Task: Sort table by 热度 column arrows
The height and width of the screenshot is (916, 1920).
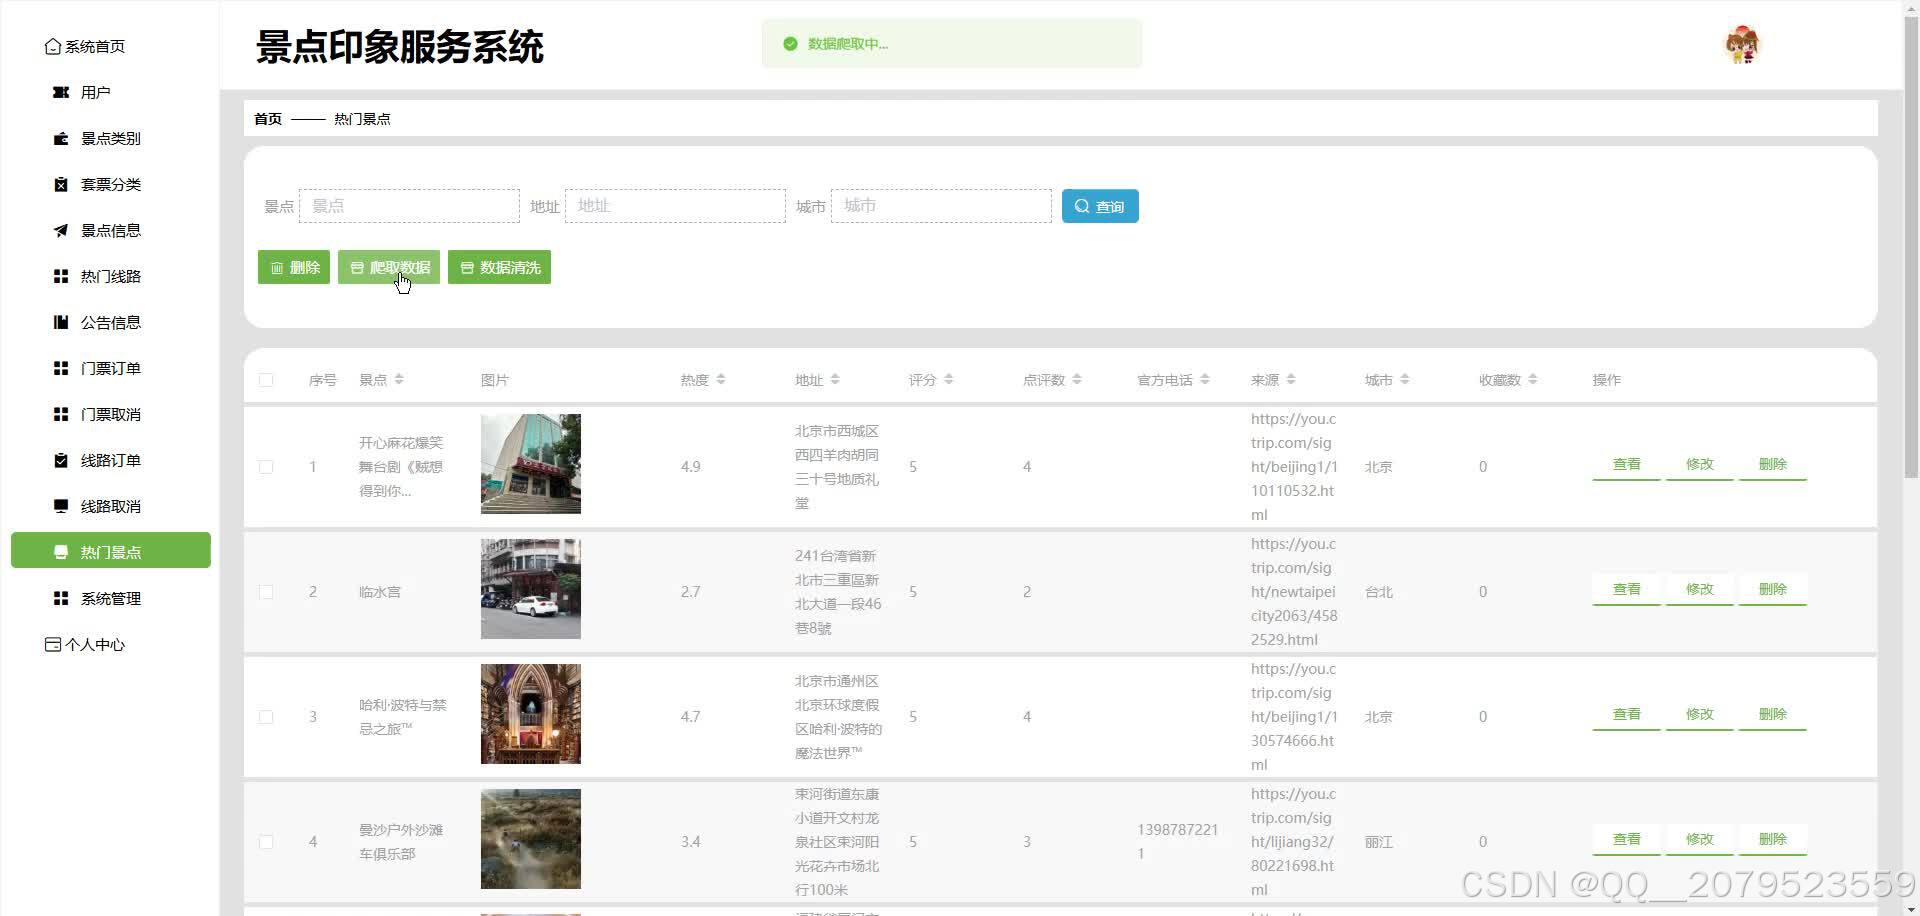Action: click(x=721, y=380)
